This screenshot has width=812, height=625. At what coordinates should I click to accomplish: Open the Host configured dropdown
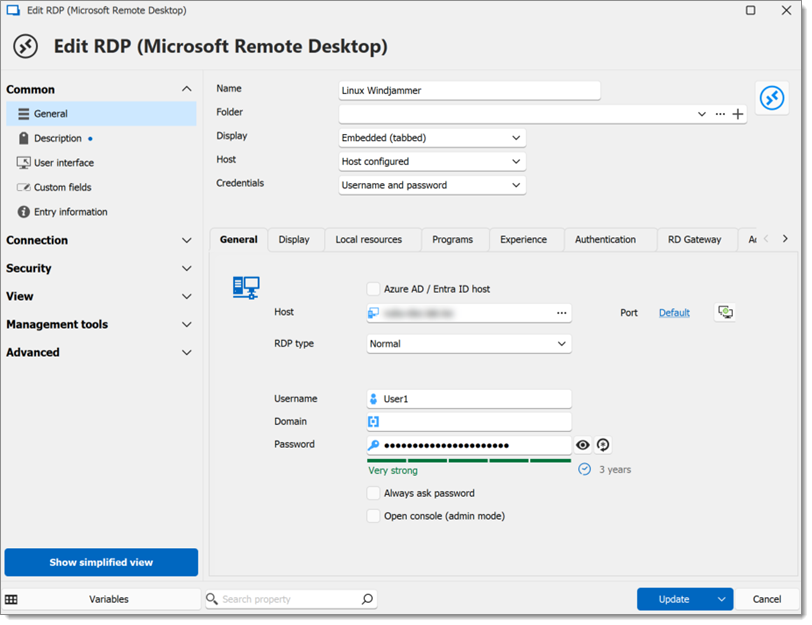pos(432,162)
